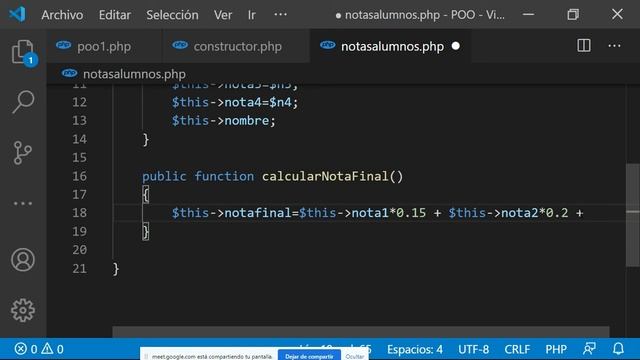Expand the hidden menu bar items ellipsis
Viewport: 640px width, 360px height.
tap(280, 15)
